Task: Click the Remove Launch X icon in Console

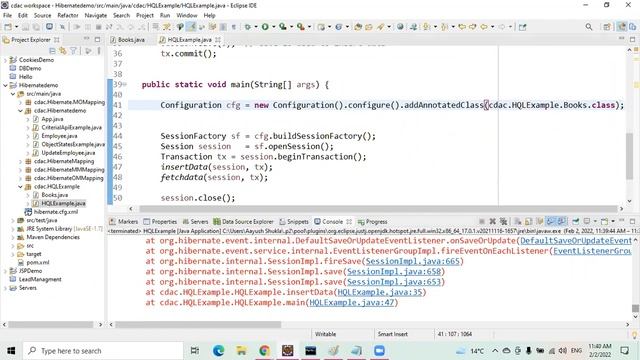Action: coord(493,221)
